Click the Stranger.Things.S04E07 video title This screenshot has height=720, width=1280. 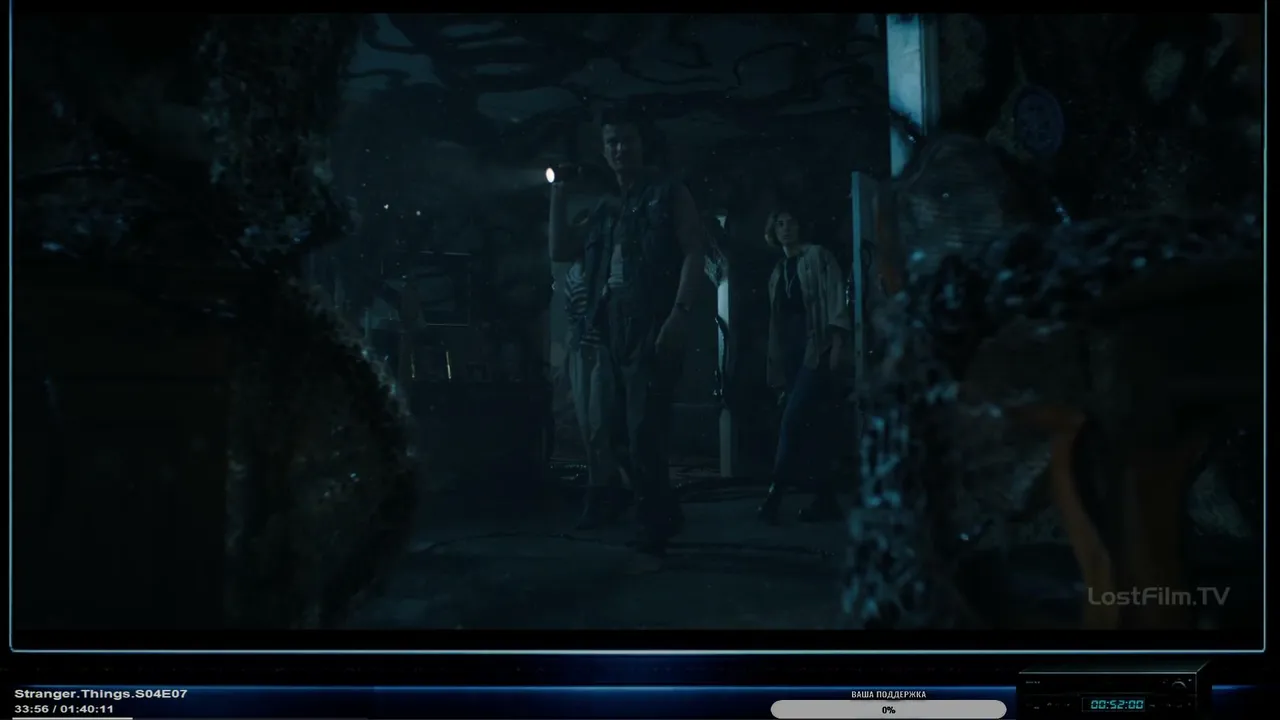101,694
